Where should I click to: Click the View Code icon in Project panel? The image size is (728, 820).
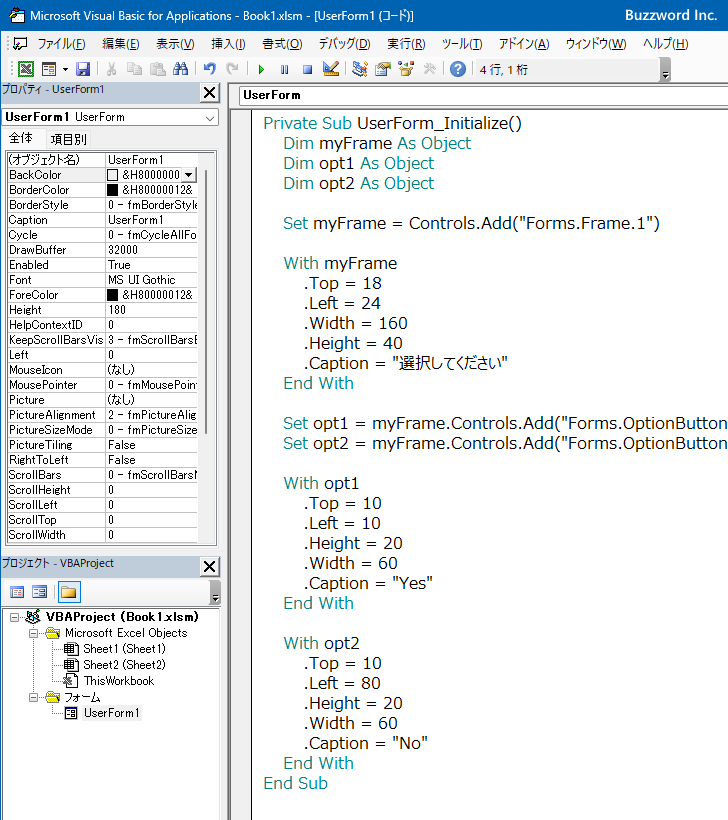click(17, 592)
